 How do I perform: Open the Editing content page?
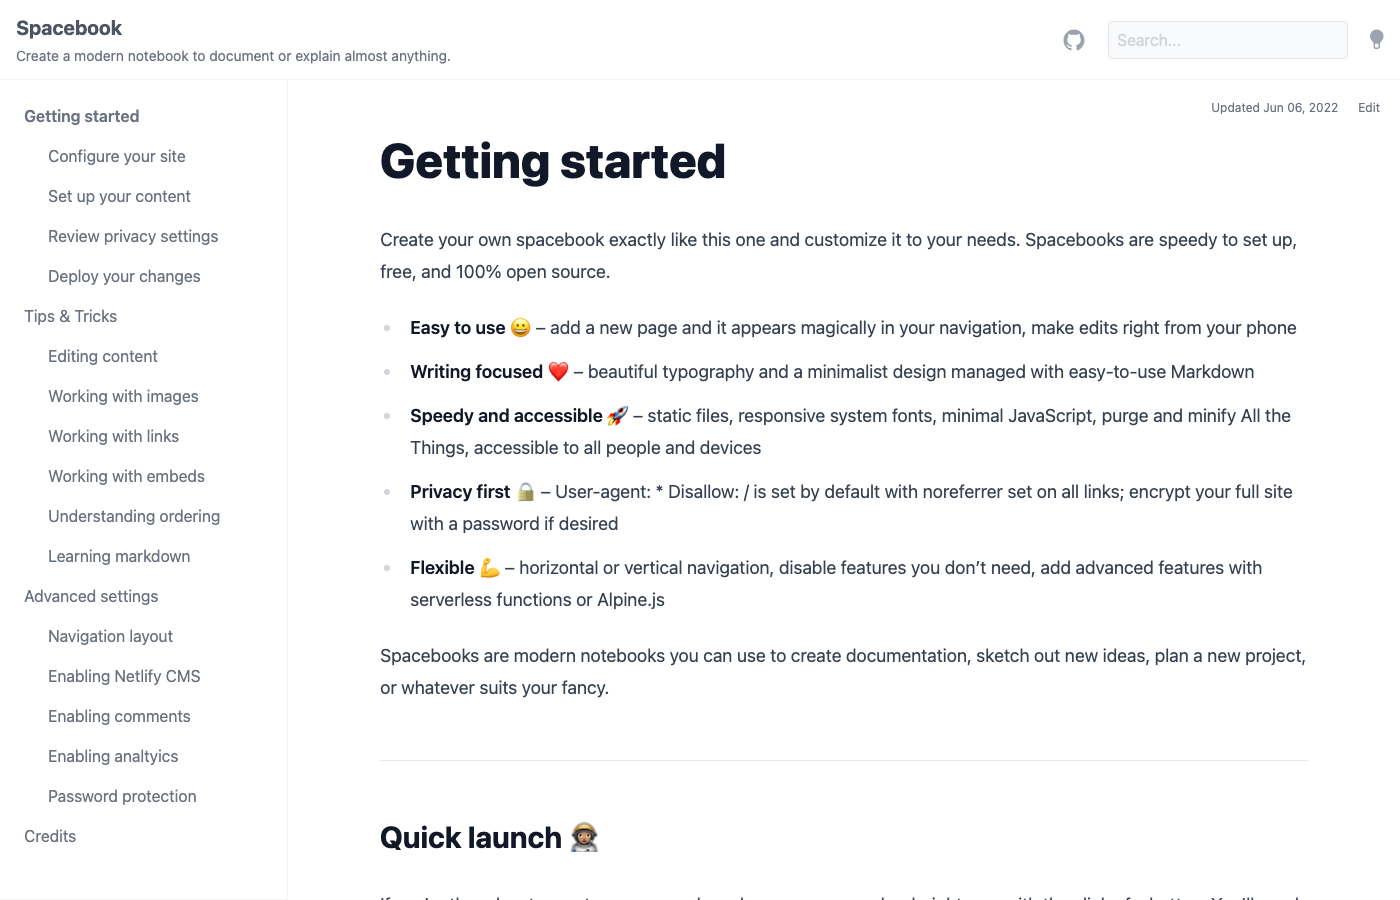(x=102, y=356)
